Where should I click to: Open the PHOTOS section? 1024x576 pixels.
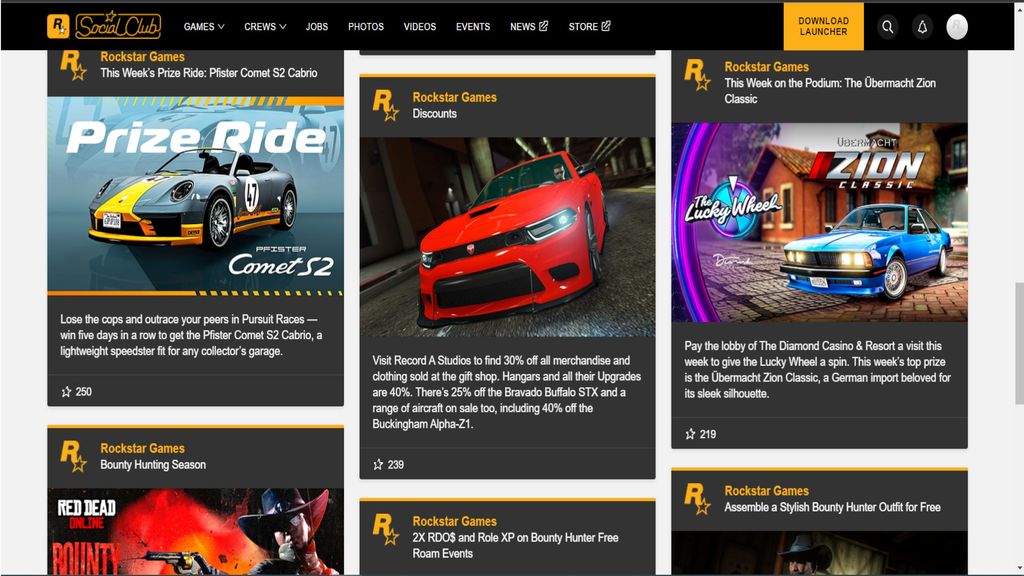click(366, 27)
